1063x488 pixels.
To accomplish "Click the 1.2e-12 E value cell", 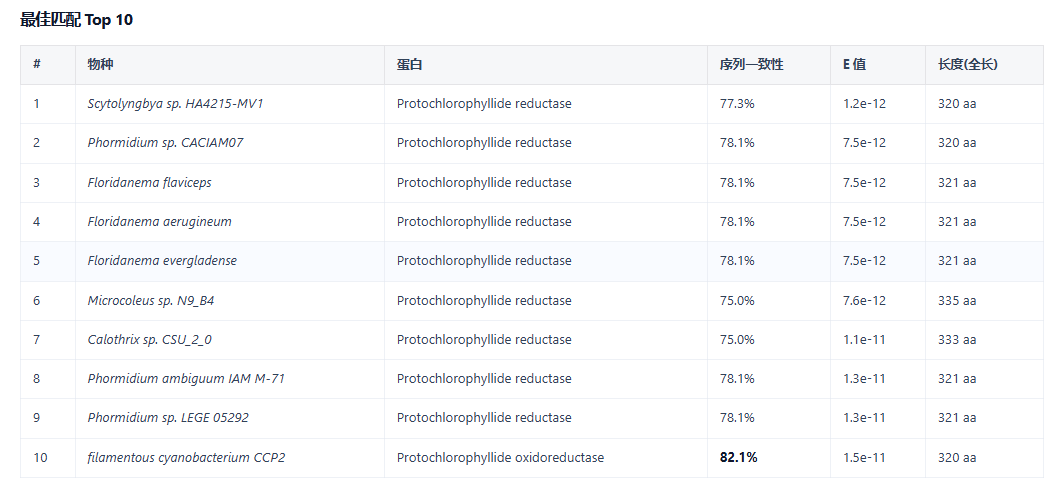I will (x=864, y=104).
